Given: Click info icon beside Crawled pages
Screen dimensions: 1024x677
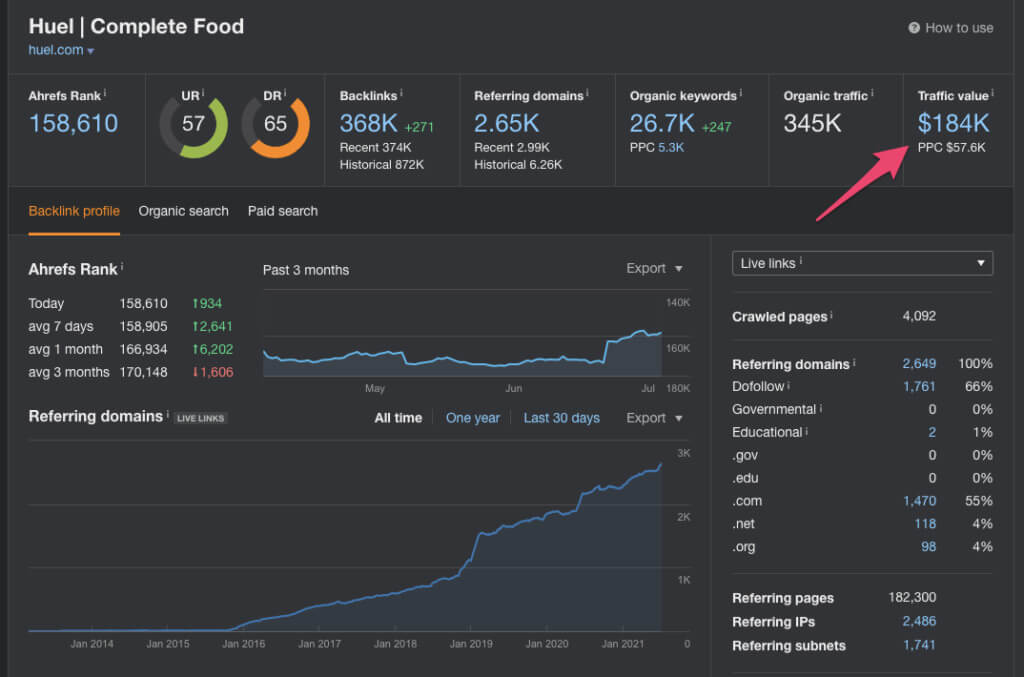Looking at the screenshot, I should pyautogui.click(x=831, y=316).
